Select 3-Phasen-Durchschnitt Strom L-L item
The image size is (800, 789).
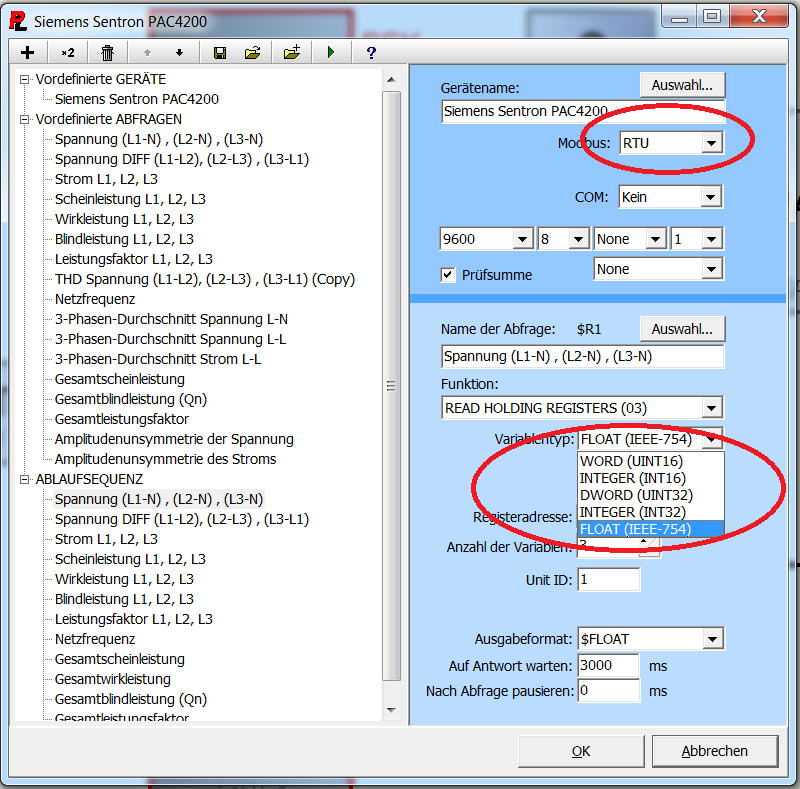pyautogui.click(x=158, y=359)
